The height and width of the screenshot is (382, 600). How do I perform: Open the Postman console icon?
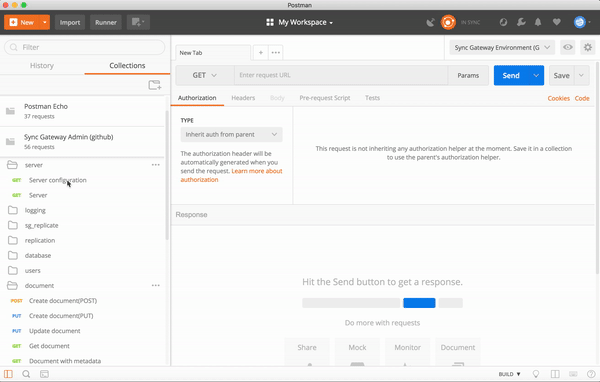(44, 374)
